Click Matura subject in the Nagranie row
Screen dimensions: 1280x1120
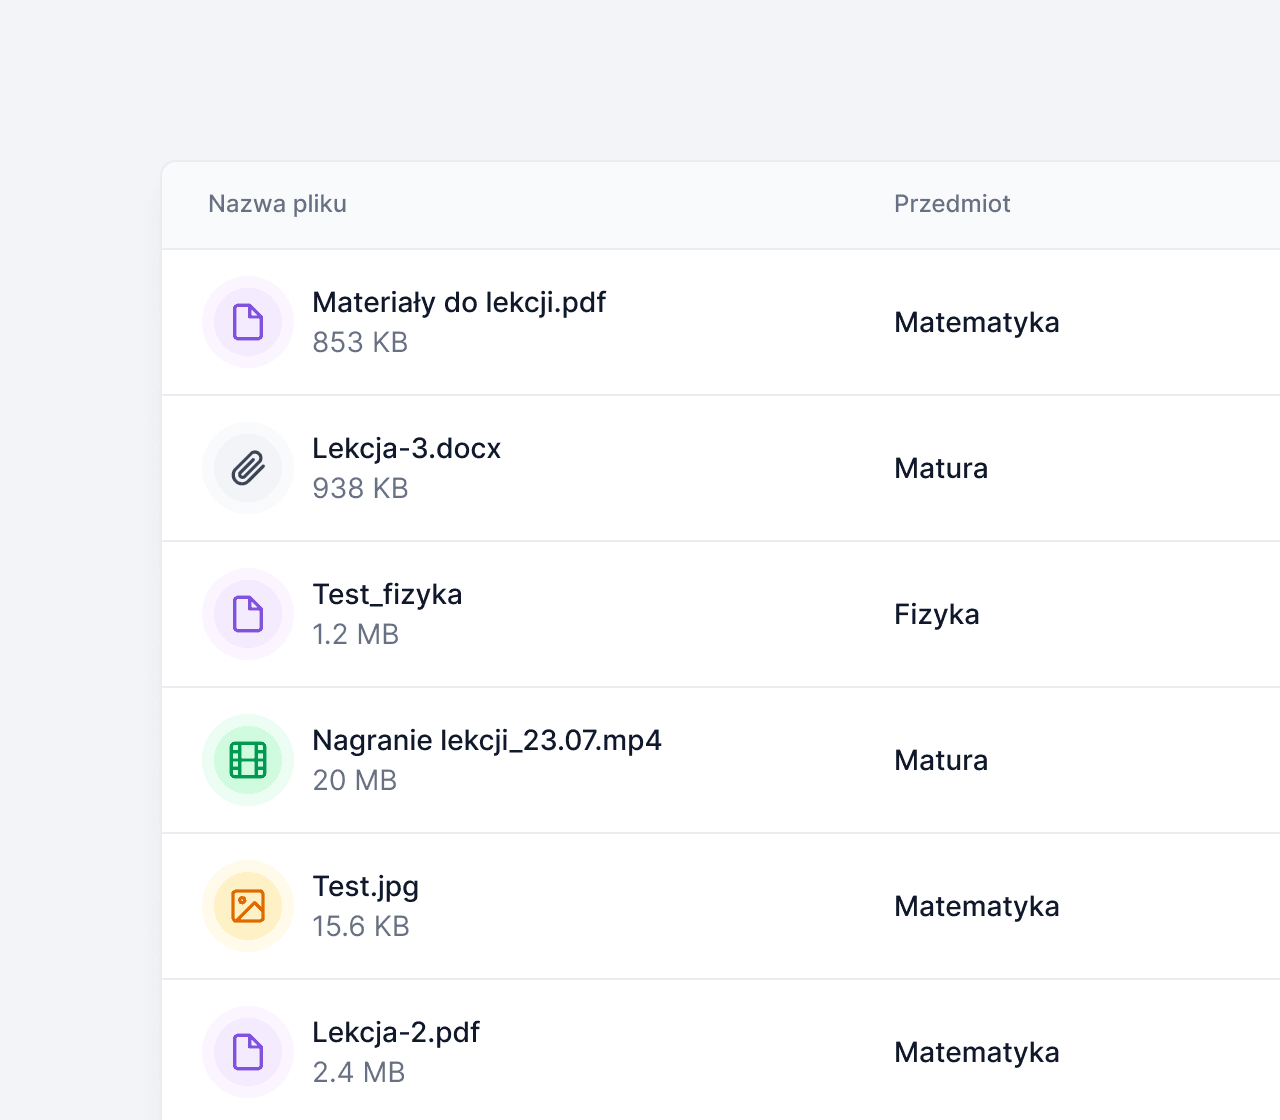pyautogui.click(x=940, y=760)
